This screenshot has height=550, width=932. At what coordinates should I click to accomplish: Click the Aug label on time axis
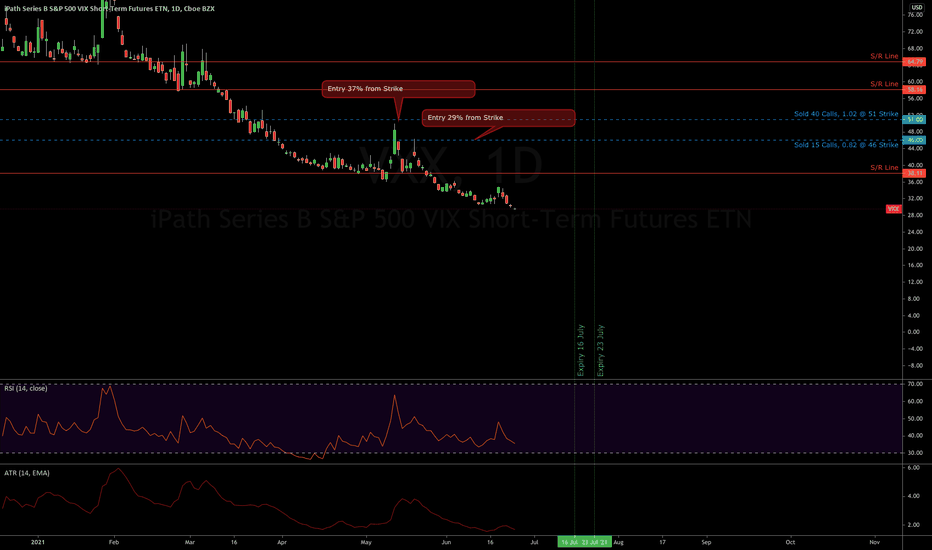pos(618,542)
